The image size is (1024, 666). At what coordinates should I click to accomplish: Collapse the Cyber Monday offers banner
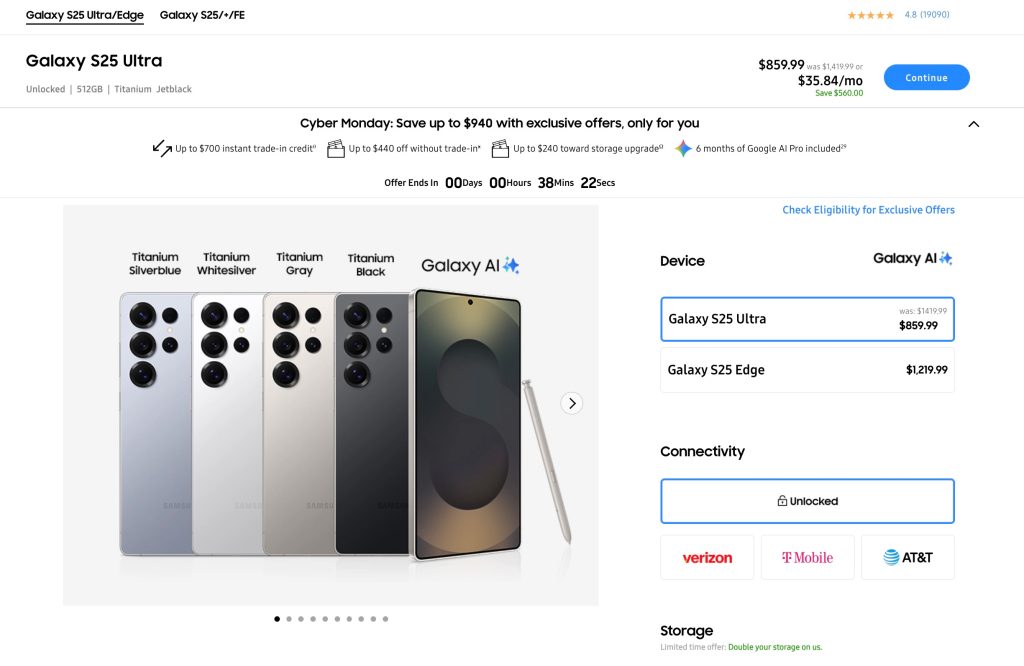point(973,123)
